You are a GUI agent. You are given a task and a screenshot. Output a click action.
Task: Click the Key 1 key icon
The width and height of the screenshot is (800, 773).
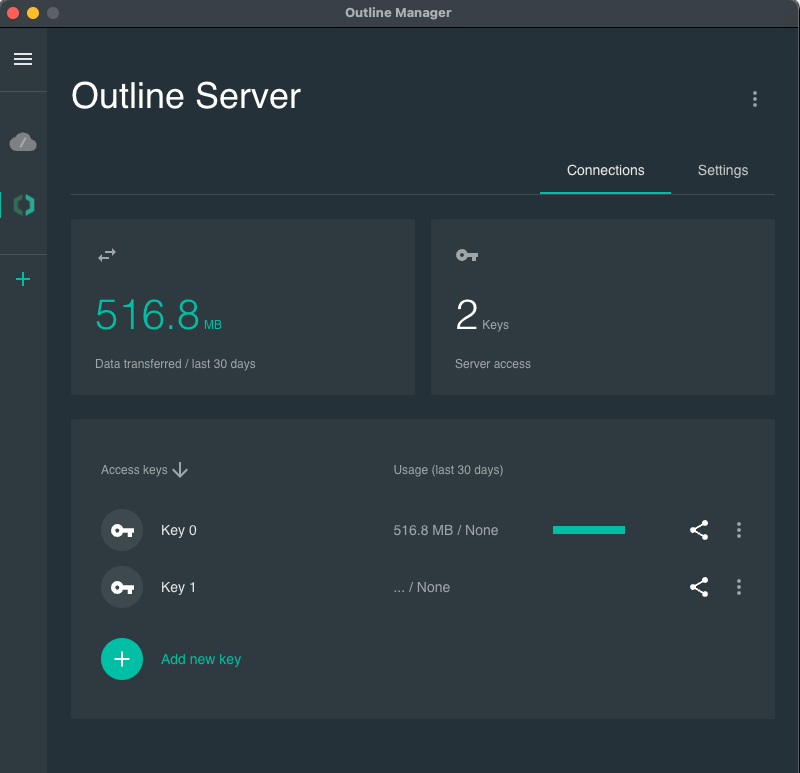(x=122, y=587)
